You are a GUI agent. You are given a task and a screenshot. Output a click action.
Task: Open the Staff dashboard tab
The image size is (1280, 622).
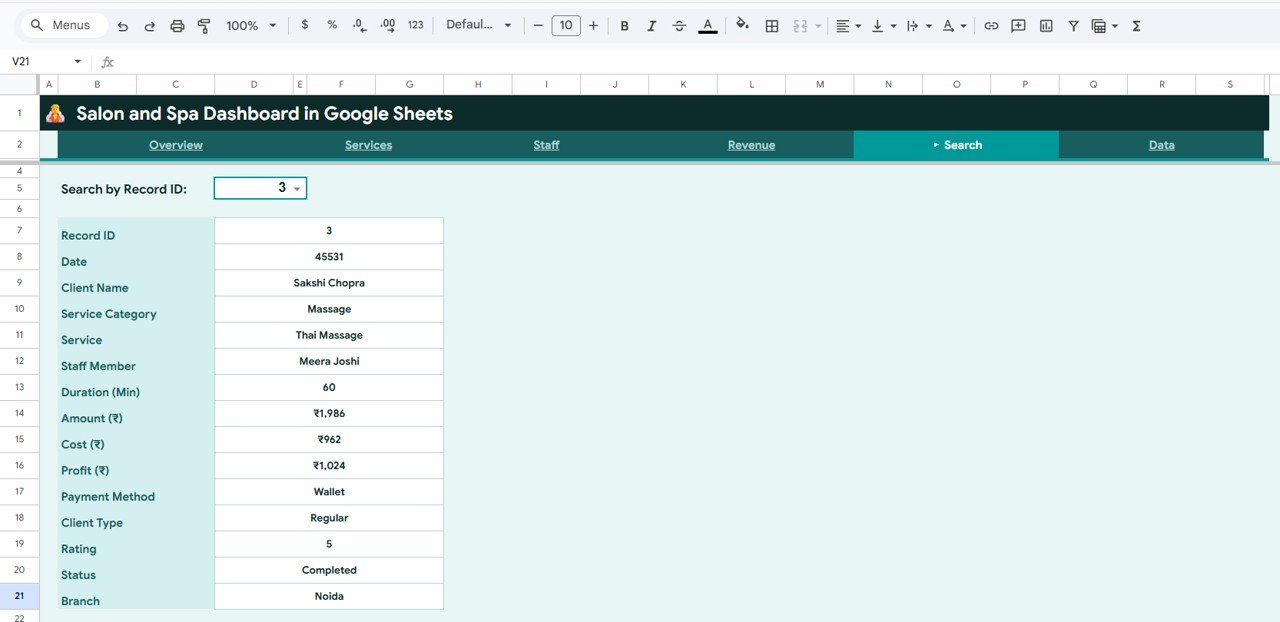pos(546,144)
